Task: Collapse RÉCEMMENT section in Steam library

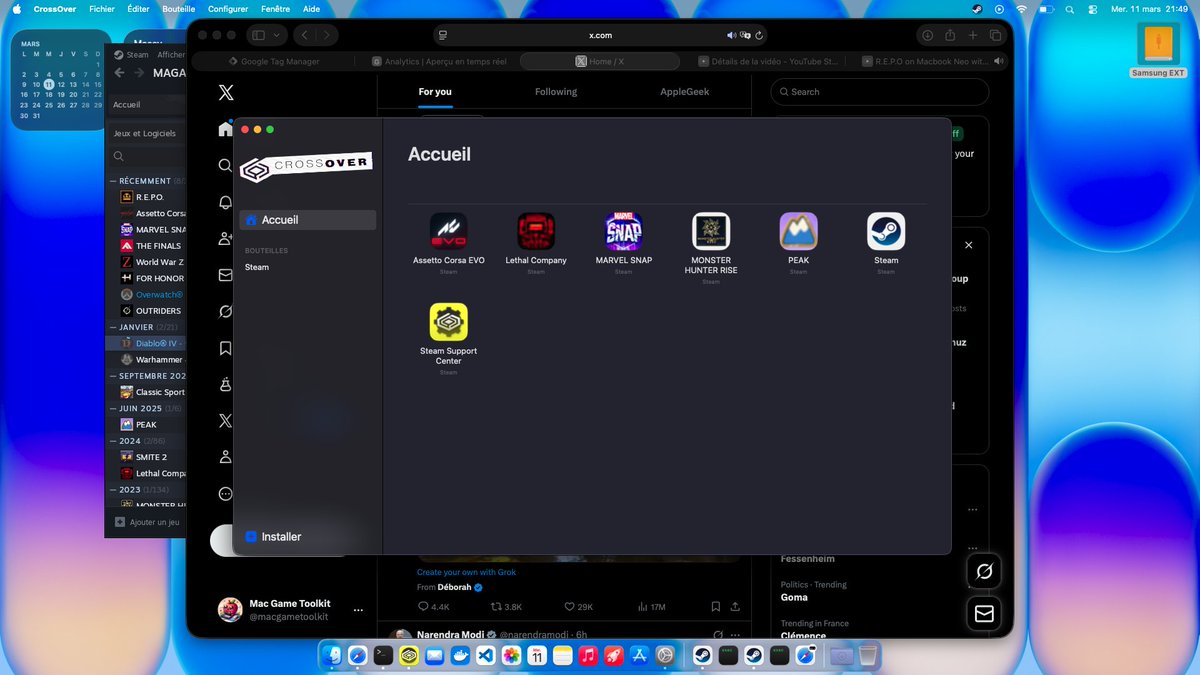Action: click(x=112, y=181)
